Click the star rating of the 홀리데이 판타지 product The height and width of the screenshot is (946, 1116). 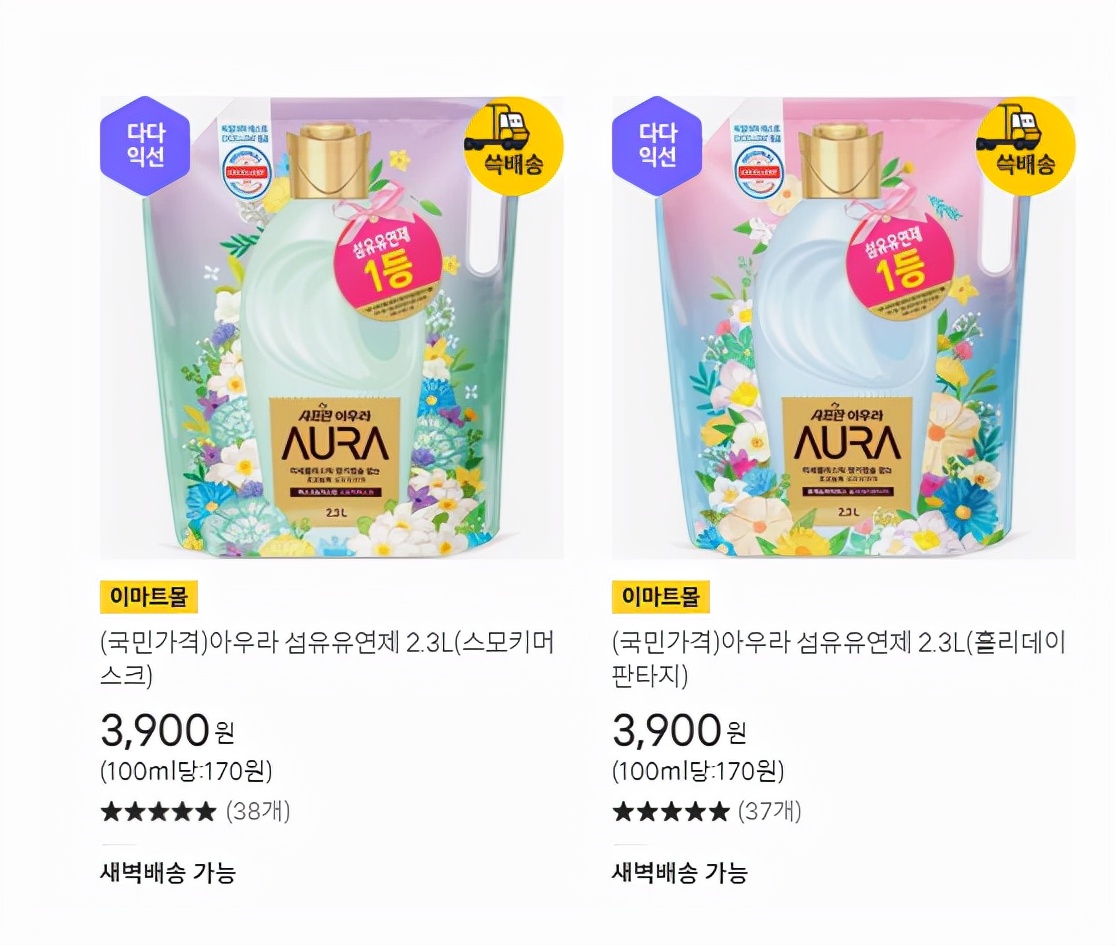[670, 811]
